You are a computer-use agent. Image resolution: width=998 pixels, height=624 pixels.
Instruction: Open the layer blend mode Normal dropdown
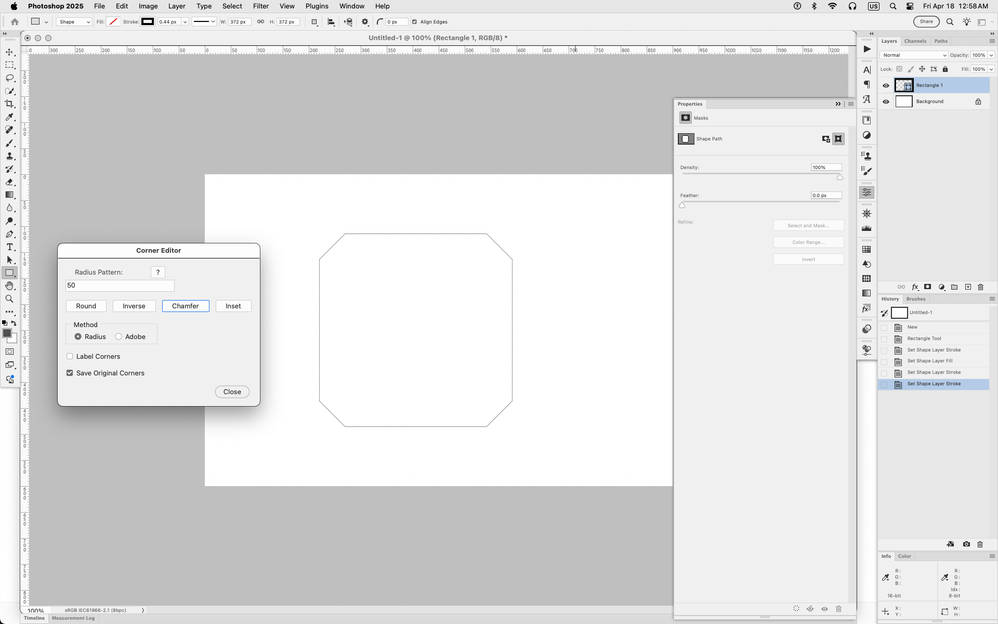913,55
